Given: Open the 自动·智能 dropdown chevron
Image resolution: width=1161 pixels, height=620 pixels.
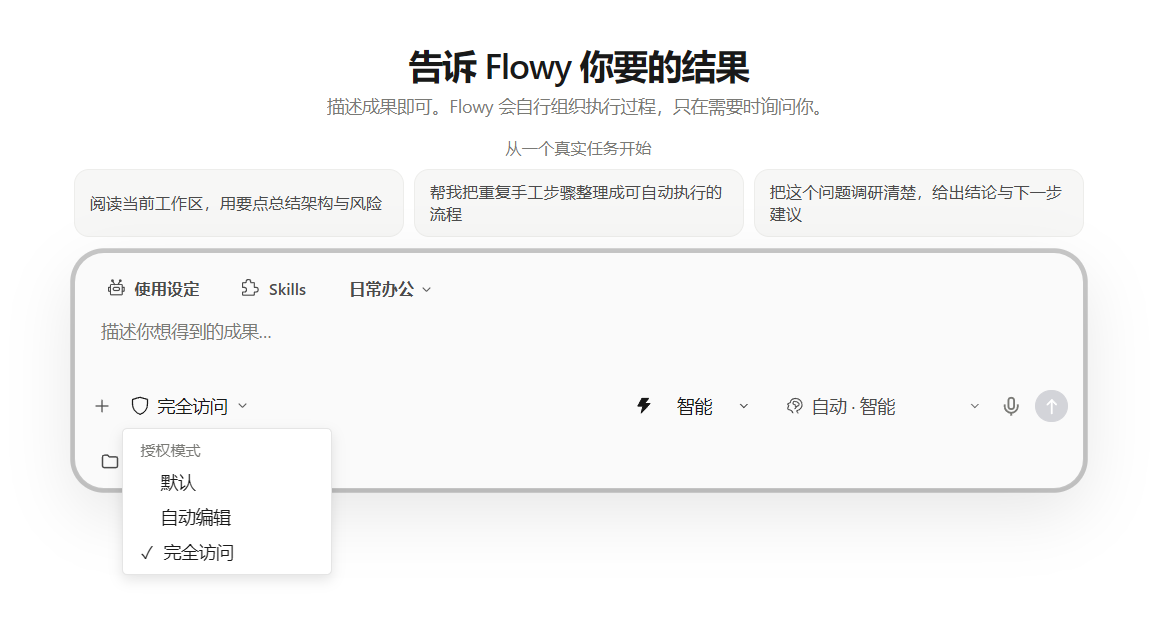Looking at the screenshot, I should tap(974, 406).
